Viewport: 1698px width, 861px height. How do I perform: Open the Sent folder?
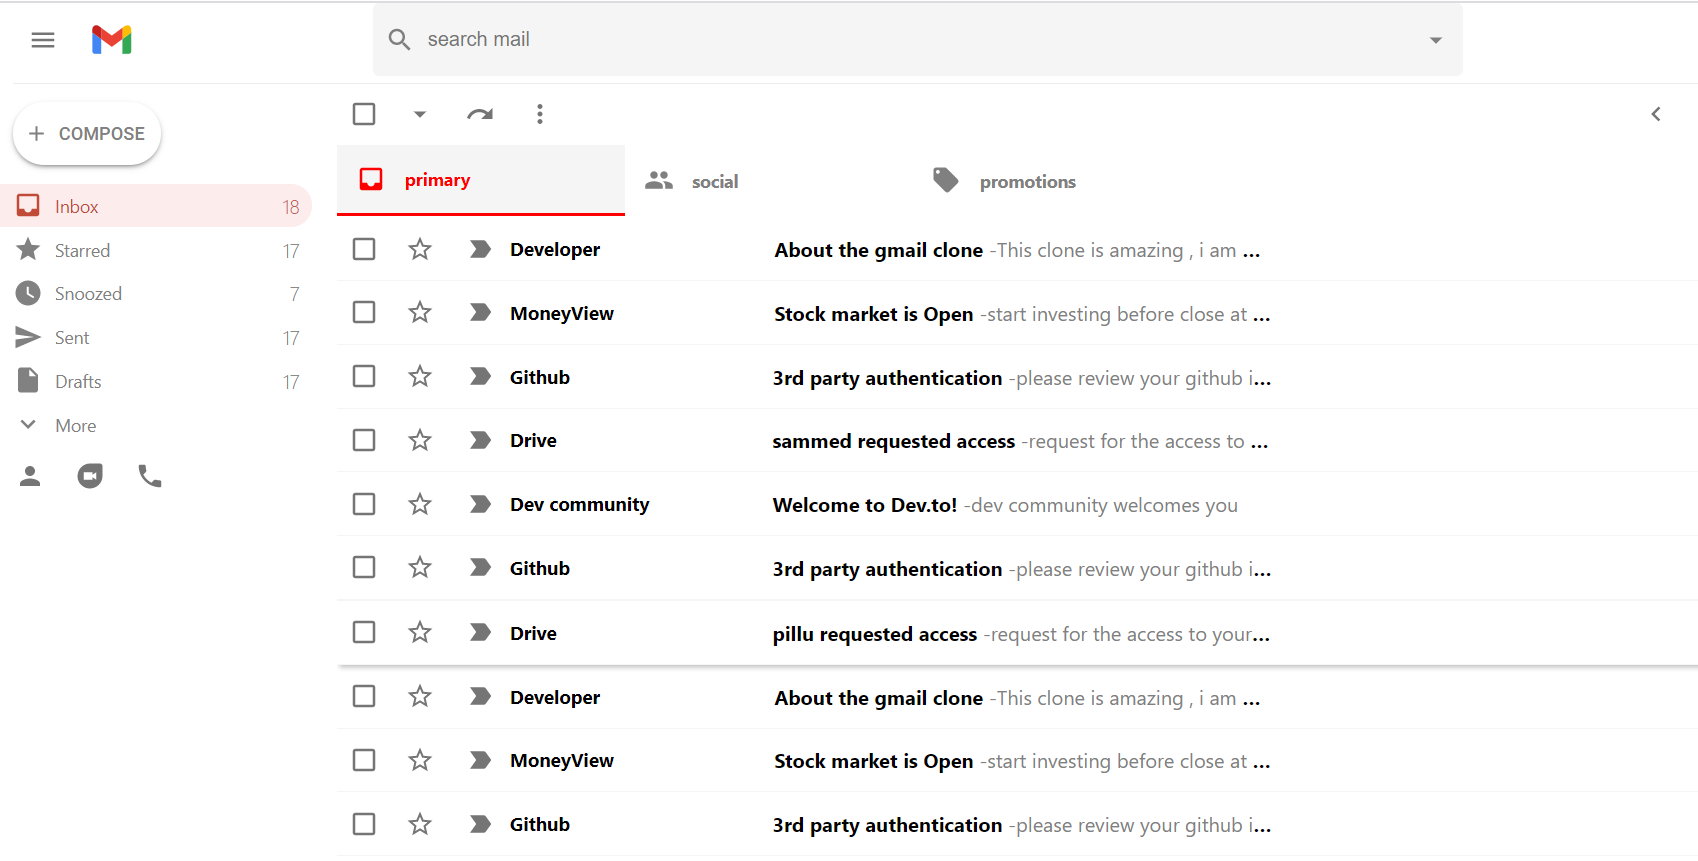[x=156, y=337]
